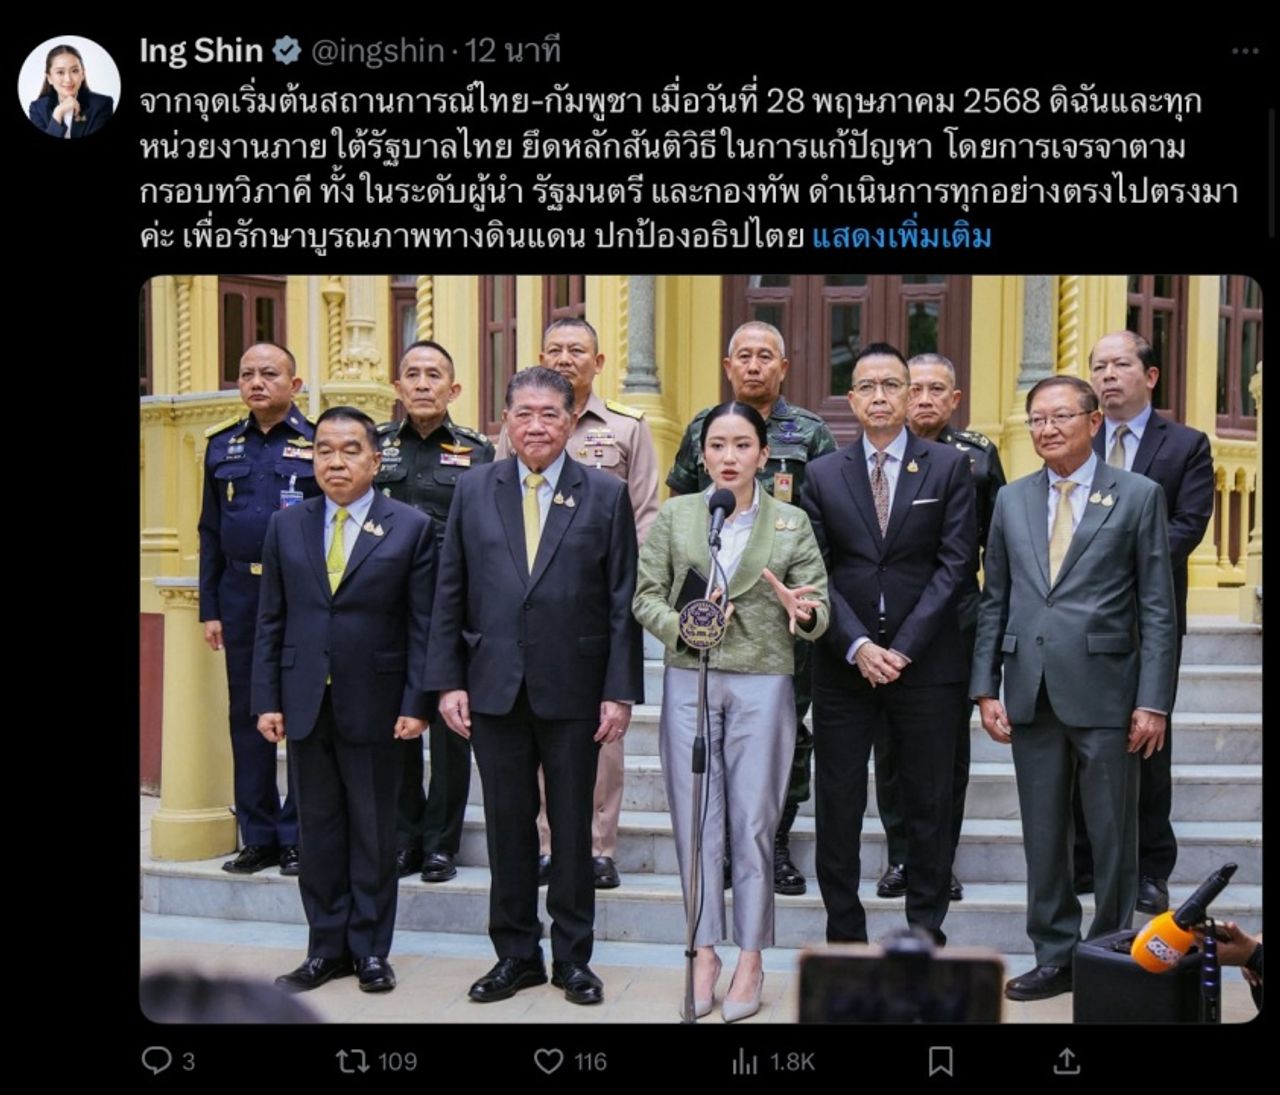Click the retweet count 109
Viewport: 1280px width, 1095px height.
tap(397, 1061)
